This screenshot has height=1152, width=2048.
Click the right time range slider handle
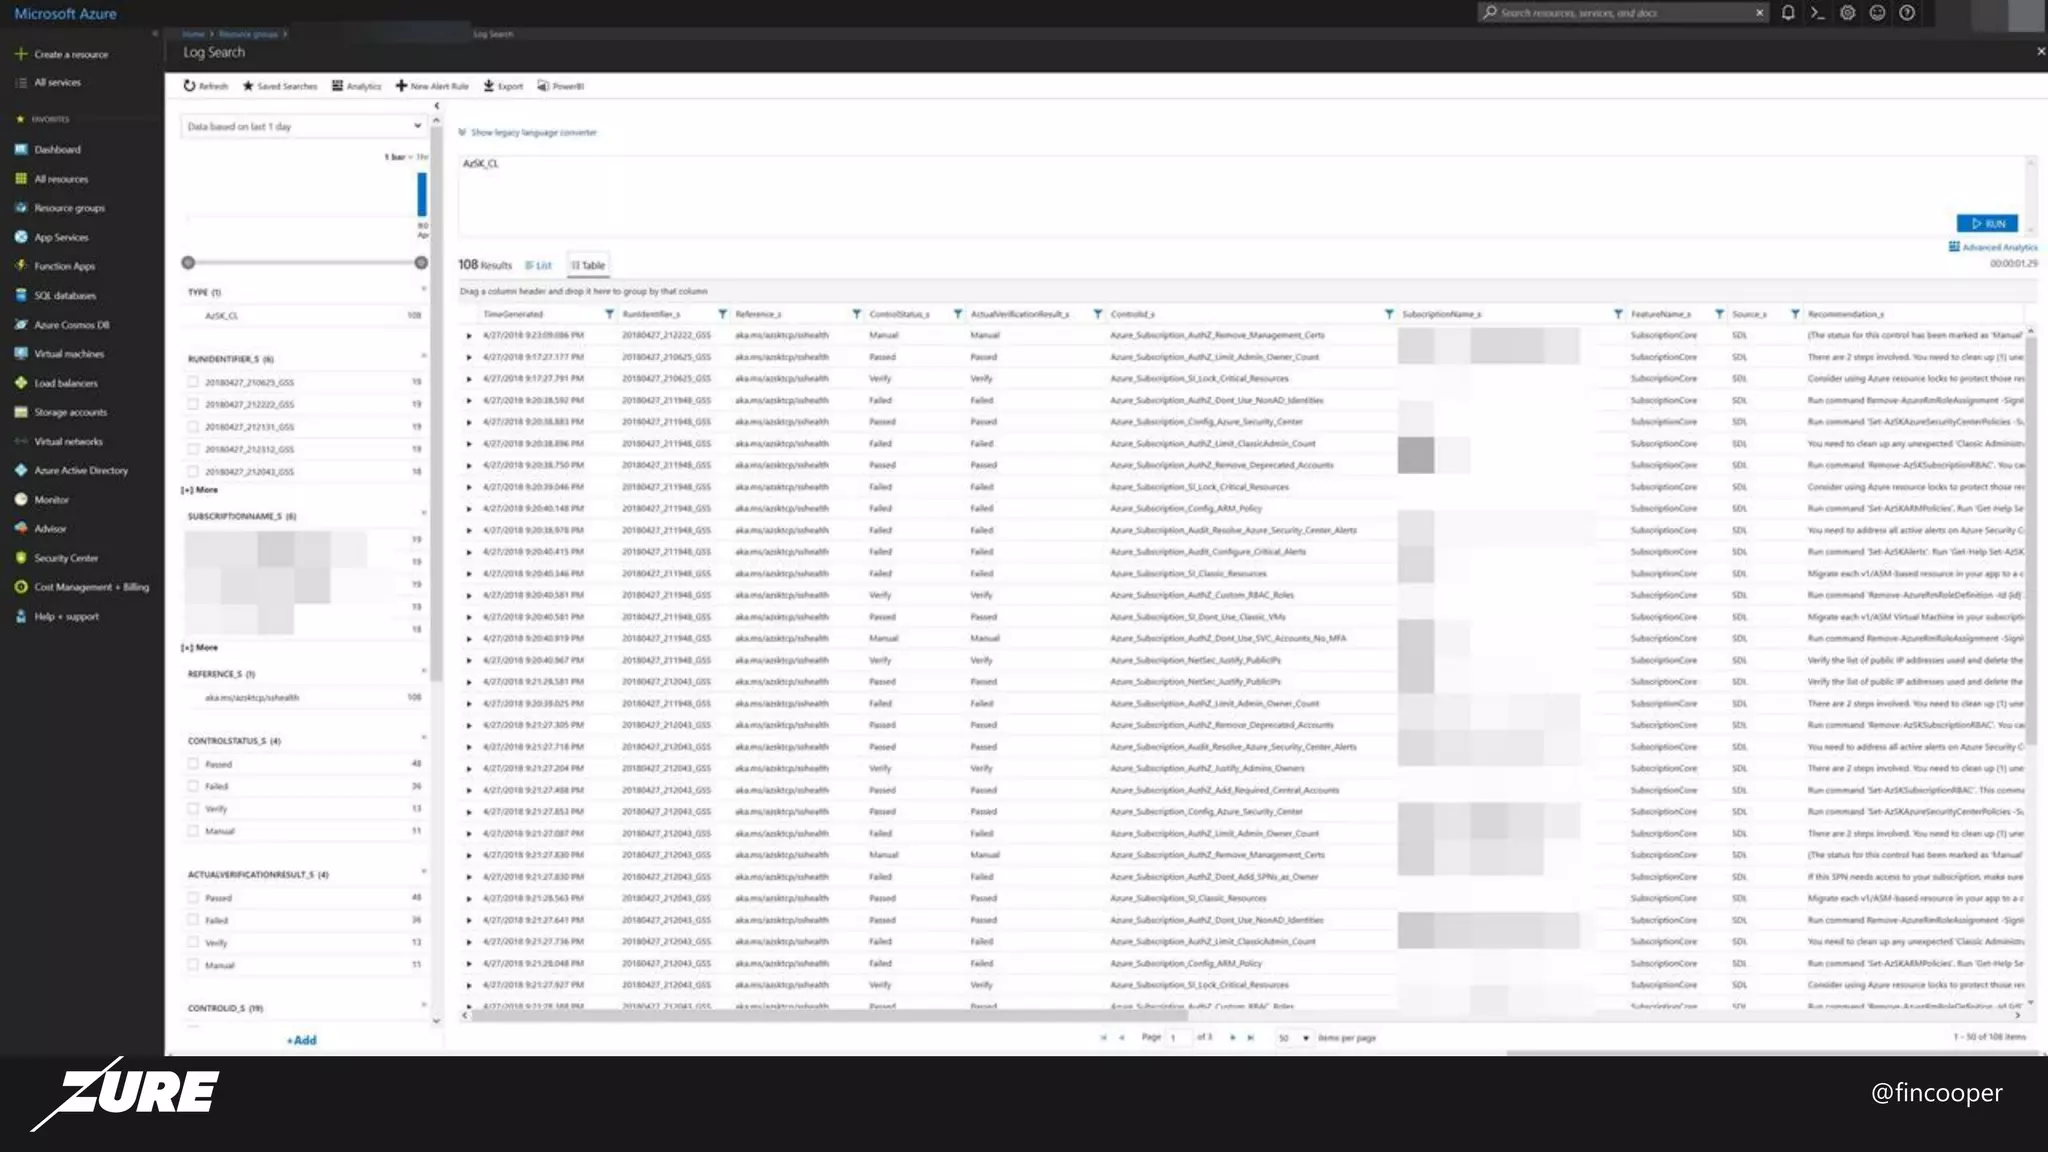[x=421, y=263]
